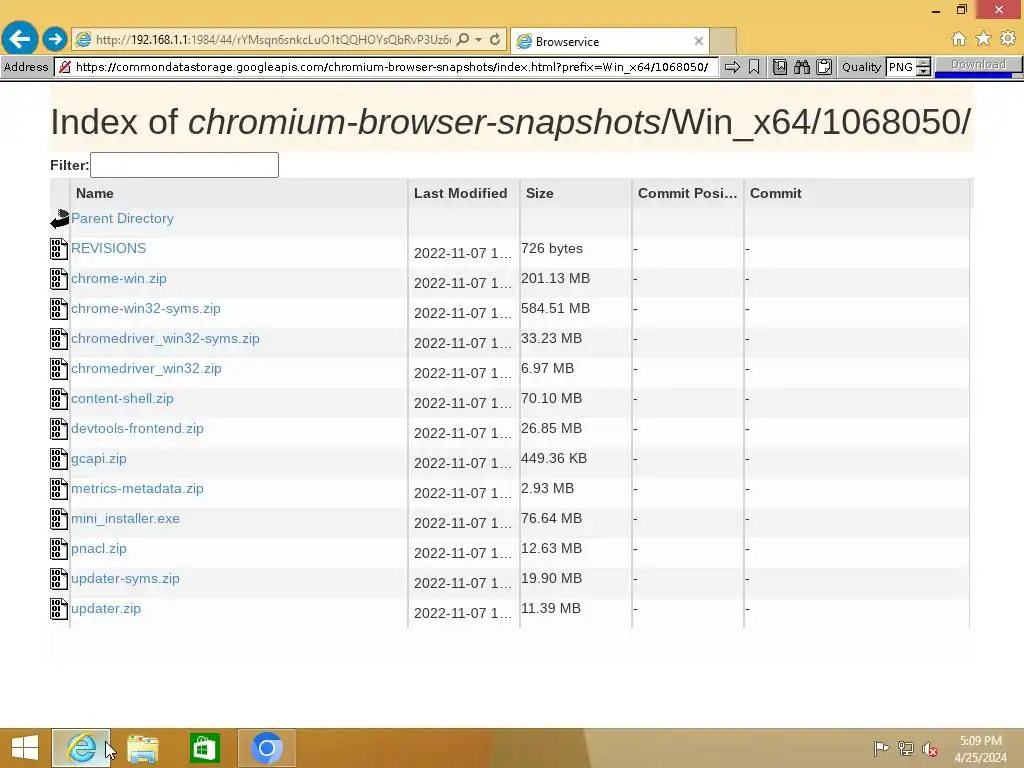Open the pnacl.zip link
This screenshot has height=768, width=1024.
pyautogui.click(x=99, y=549)
